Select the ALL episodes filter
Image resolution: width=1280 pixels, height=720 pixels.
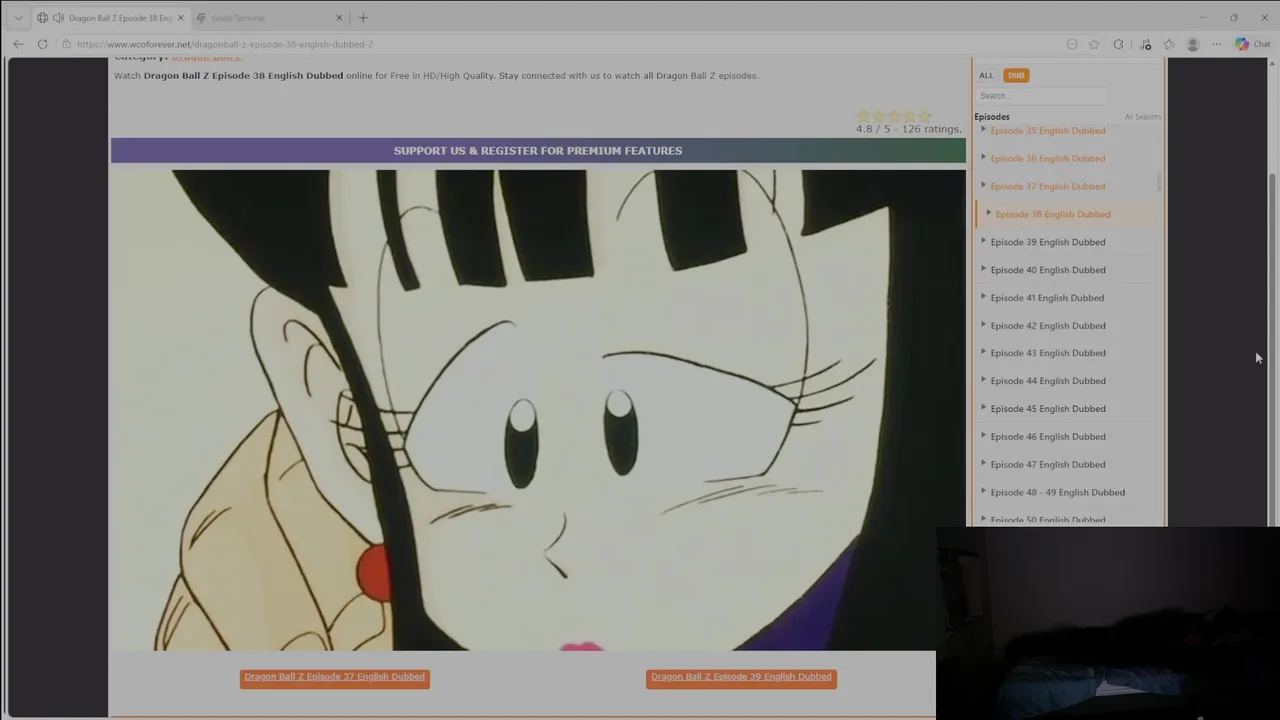tap(986, 75)
